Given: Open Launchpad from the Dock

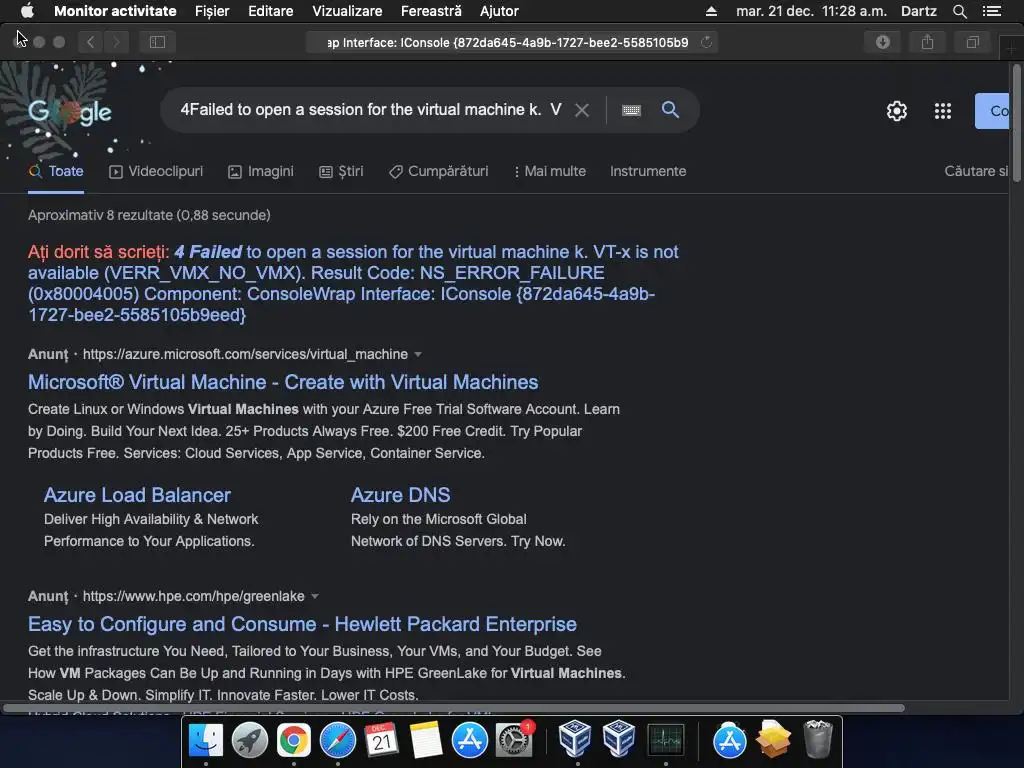Looking at the screenshot, I should coord(249,741).
